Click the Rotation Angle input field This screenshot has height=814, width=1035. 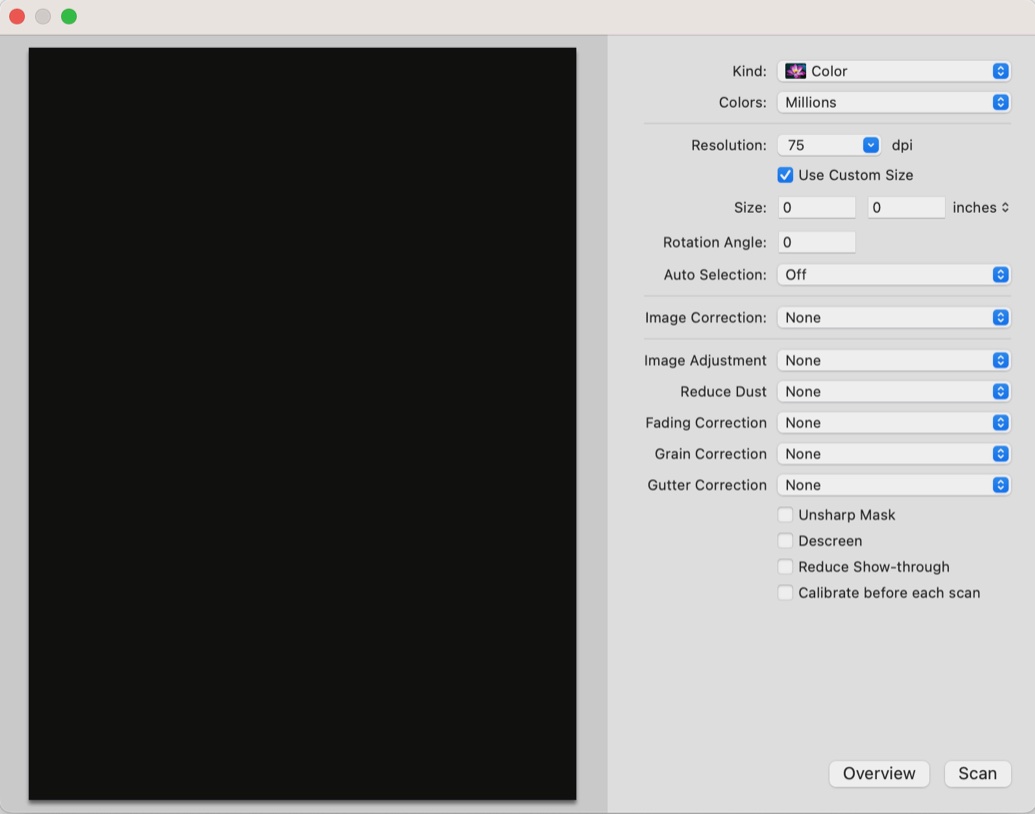pos(817,242)
